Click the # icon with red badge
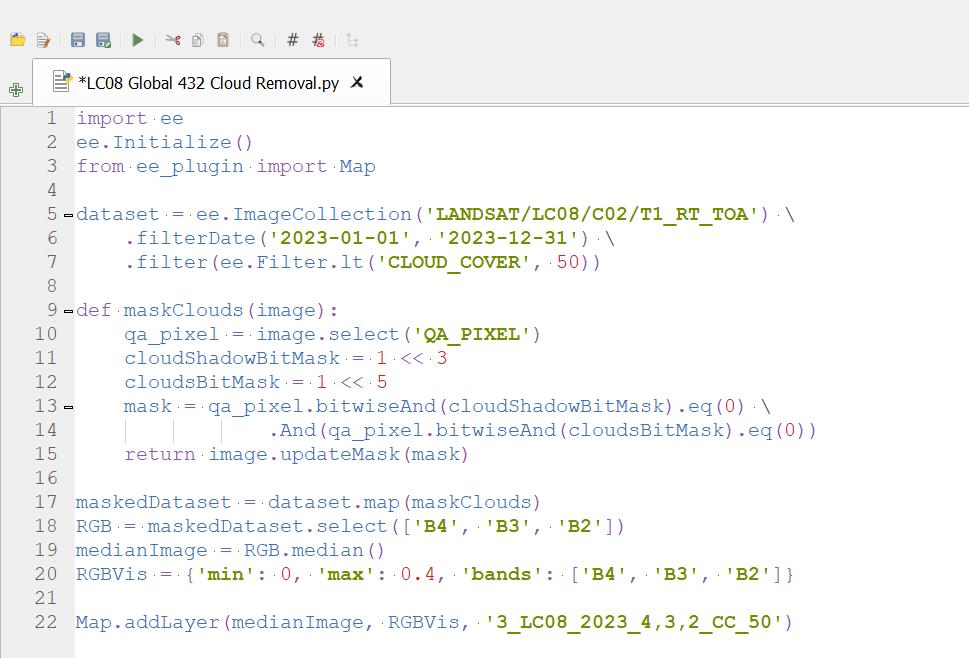Viewport: 969px width, 658px height. pos(318,40)
